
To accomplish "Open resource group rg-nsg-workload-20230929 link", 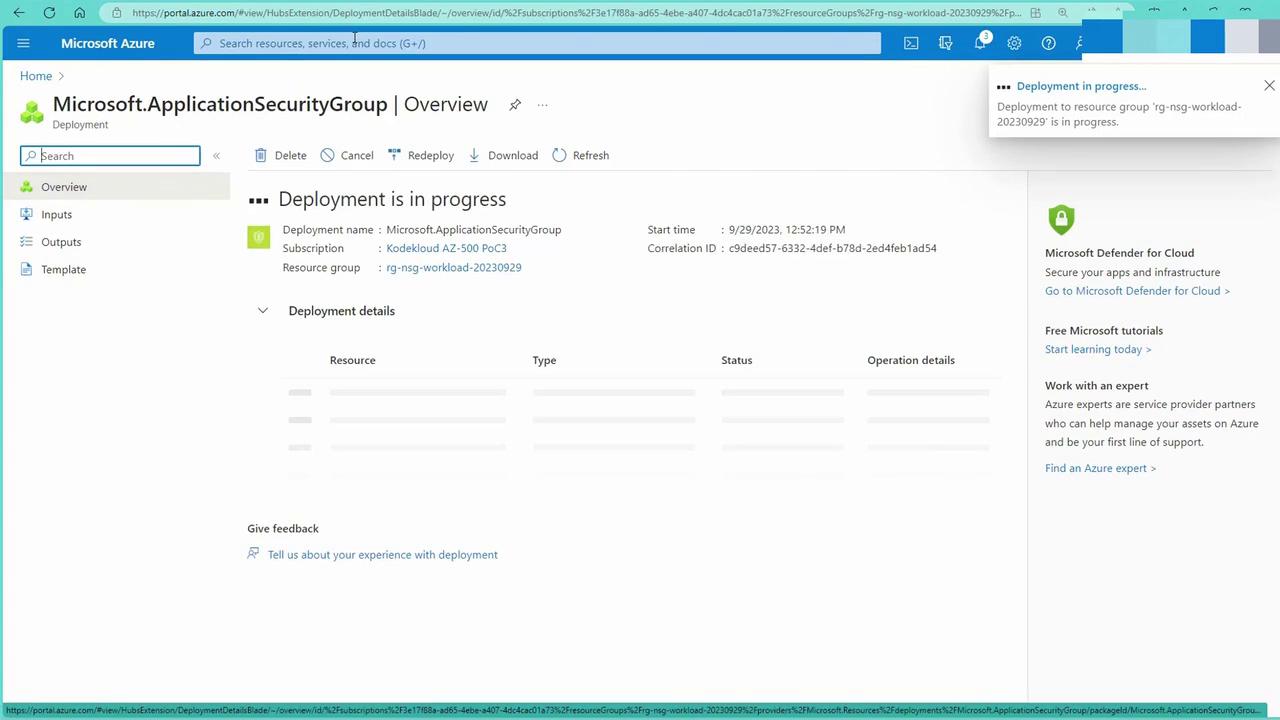I will 454,267.
